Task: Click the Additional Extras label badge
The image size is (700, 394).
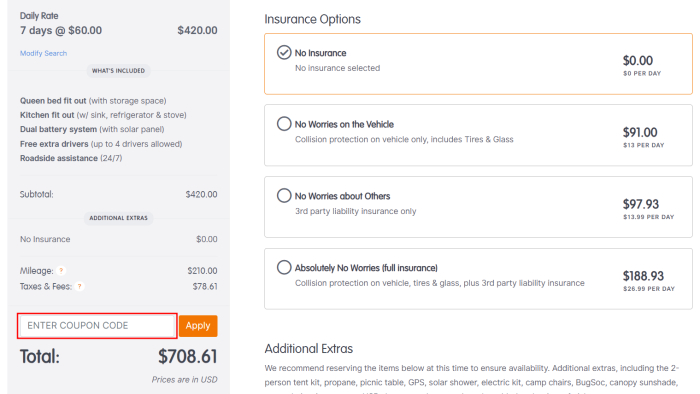Action: pos(118,218)
